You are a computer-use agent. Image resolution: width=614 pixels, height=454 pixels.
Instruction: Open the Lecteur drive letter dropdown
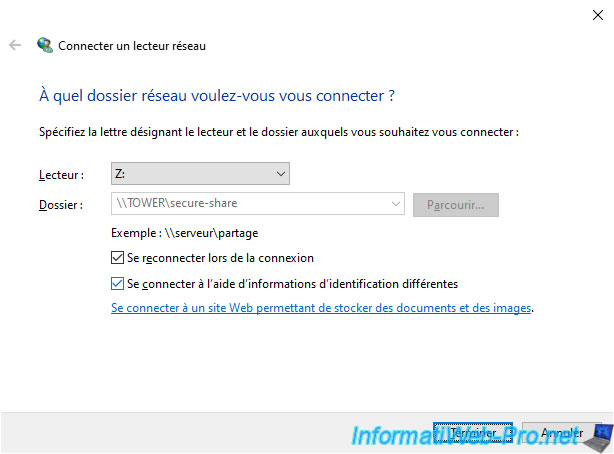280,174
